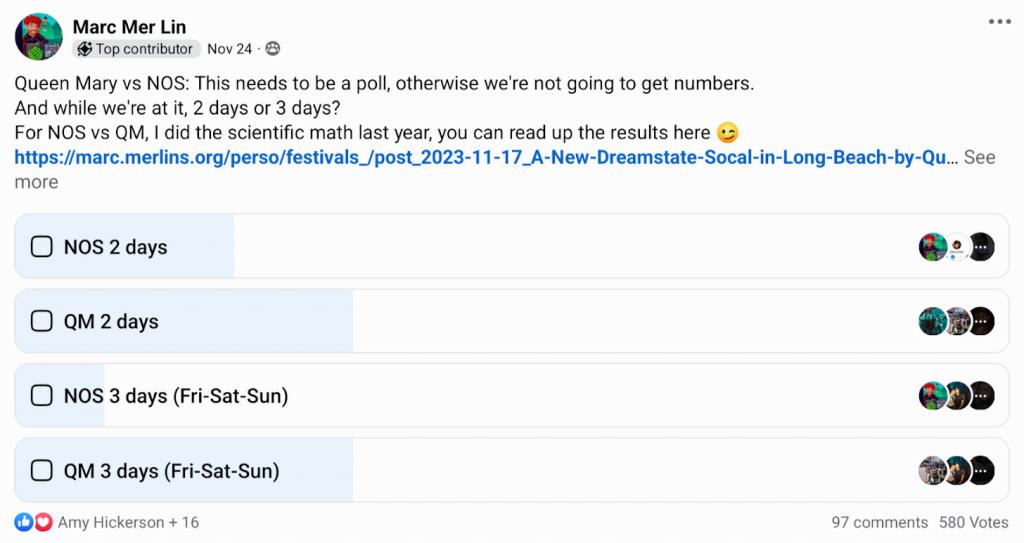The width and height of the screenshot is (1024, 543).
Task: Click the "NOS 3 days (Fri-Sat-Sun)" label
Action: (176, 396)
